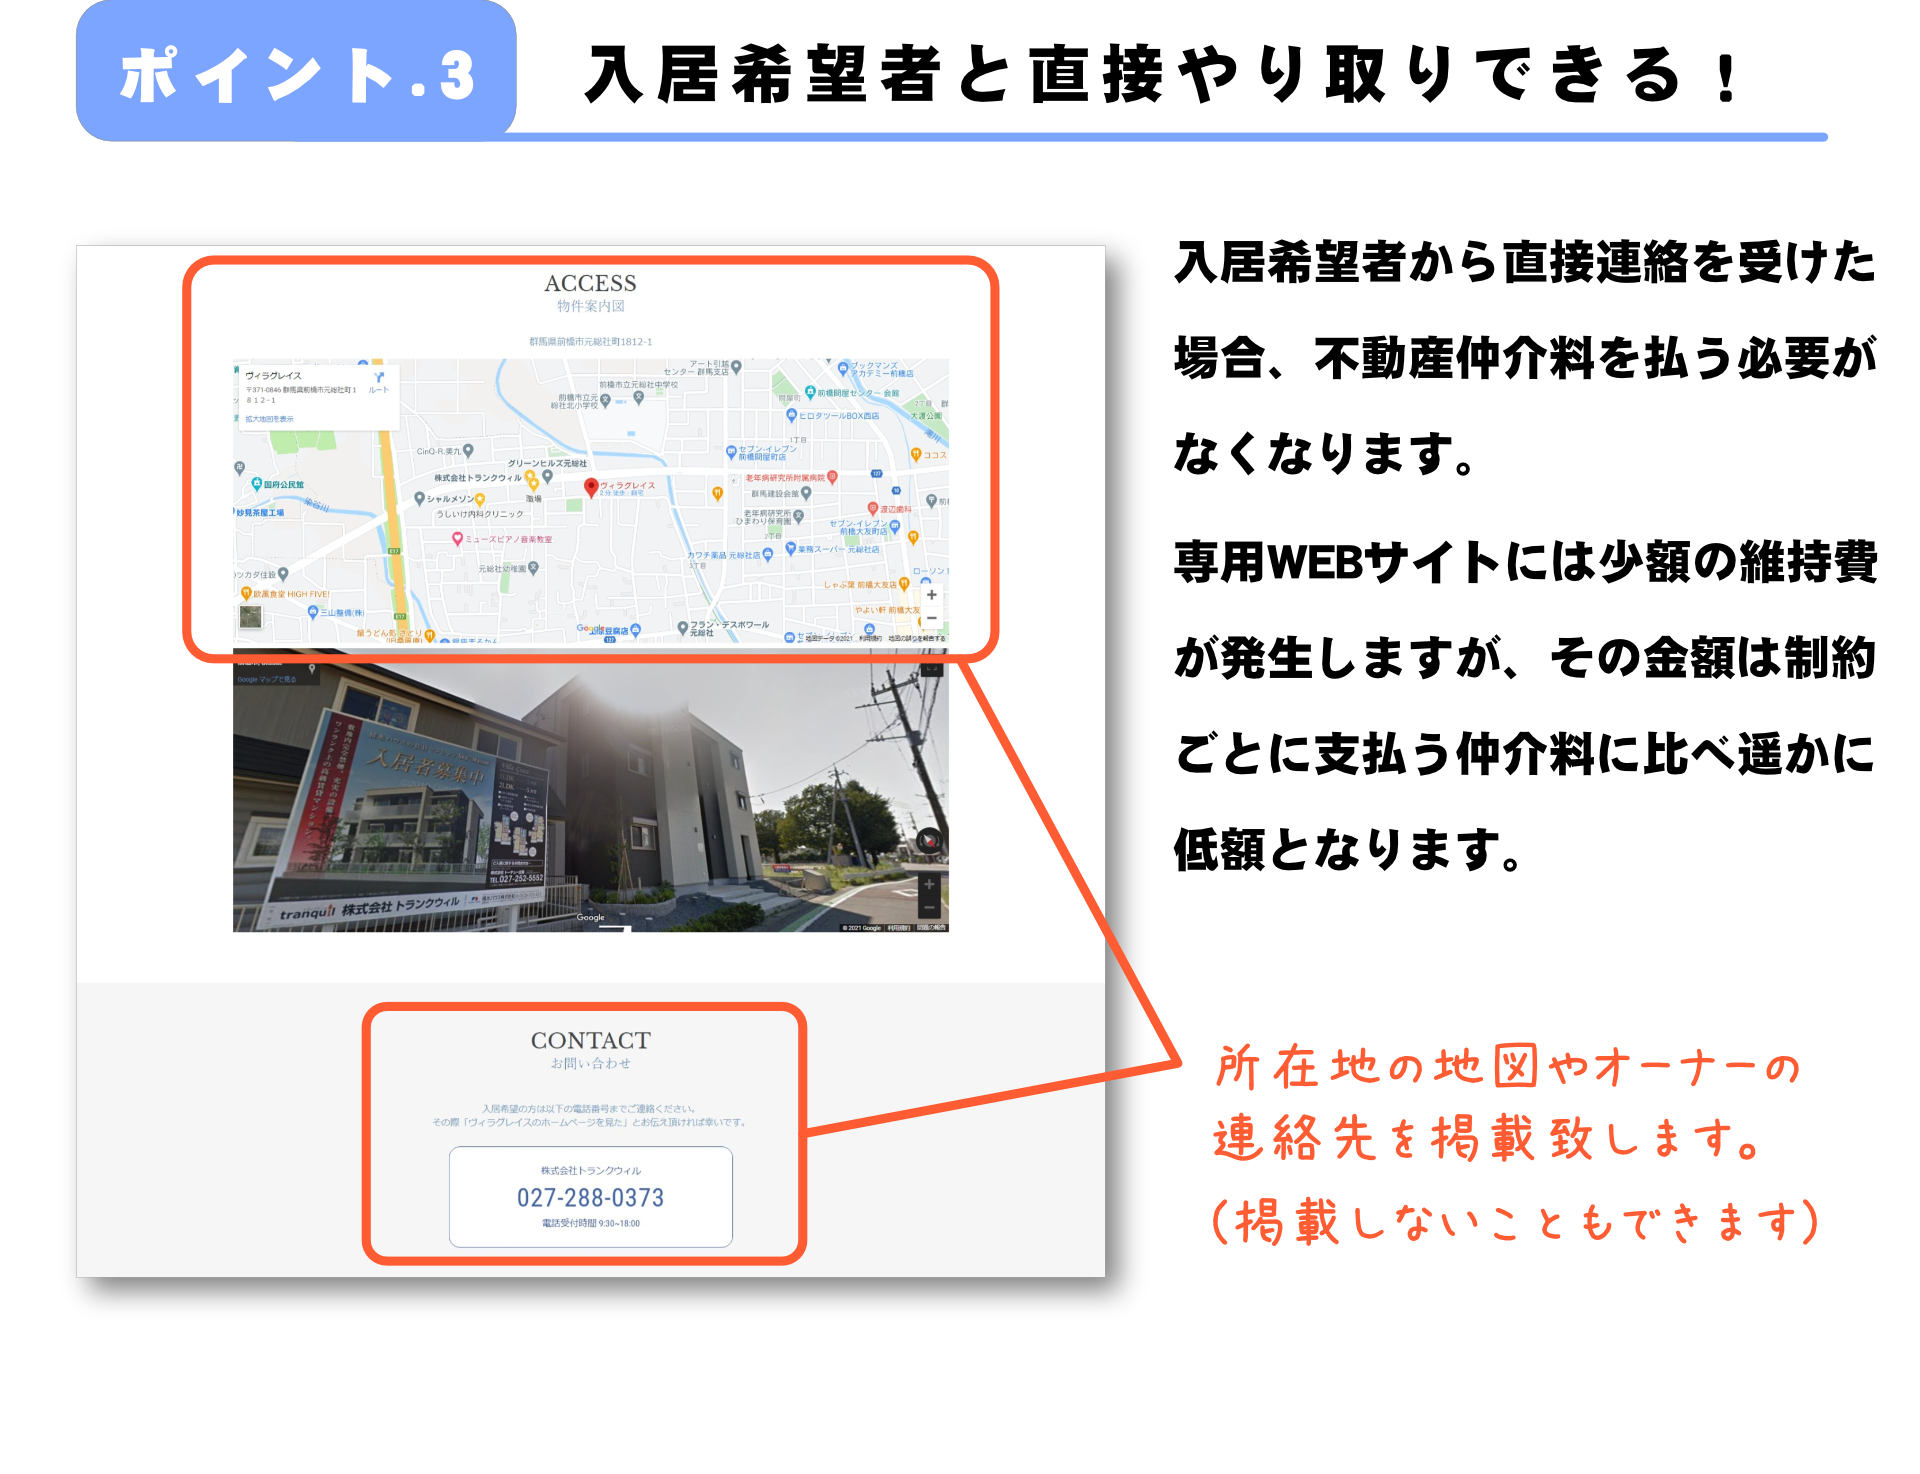The height and width of the screenshot is (1474, 1920).
Task: Zoom in on Street View with plus button
Action: click(929, 884)
